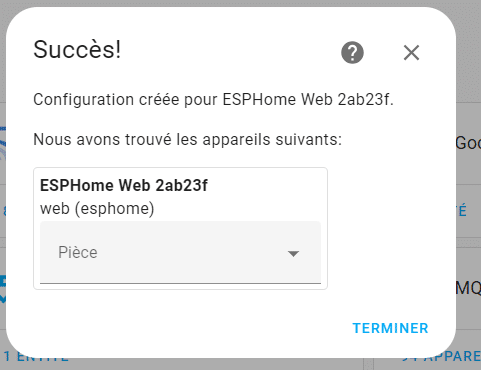Viewport: 481px width, 370px height.
Task: Click the grey divider at bottom center edge
Action: (x=368, y=364)
